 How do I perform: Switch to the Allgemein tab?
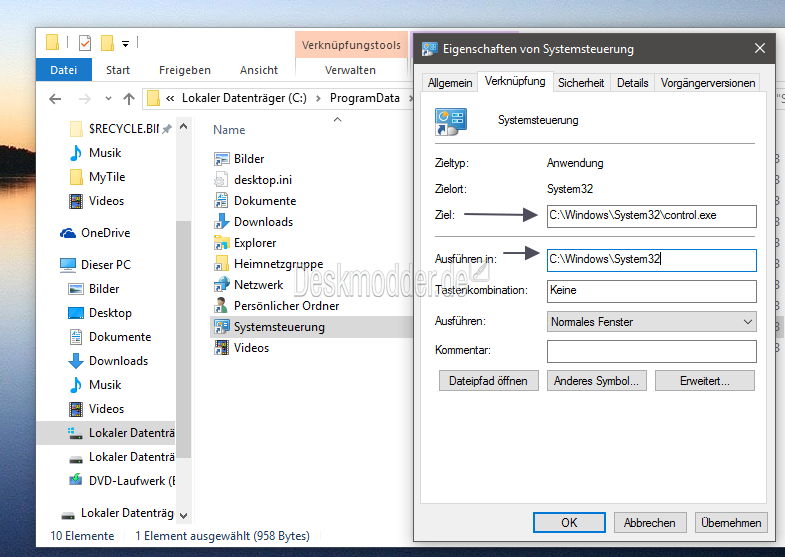pos(450,83)
